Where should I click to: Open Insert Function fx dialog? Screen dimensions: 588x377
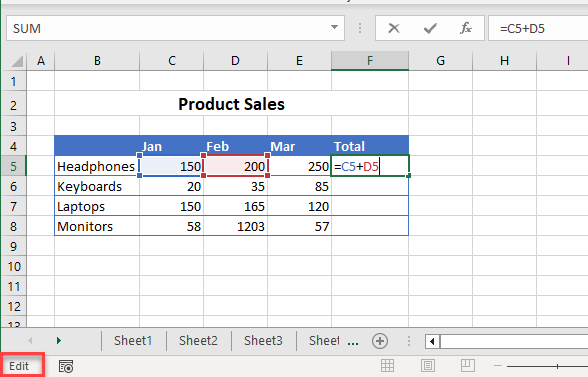[x=466, y=28]
